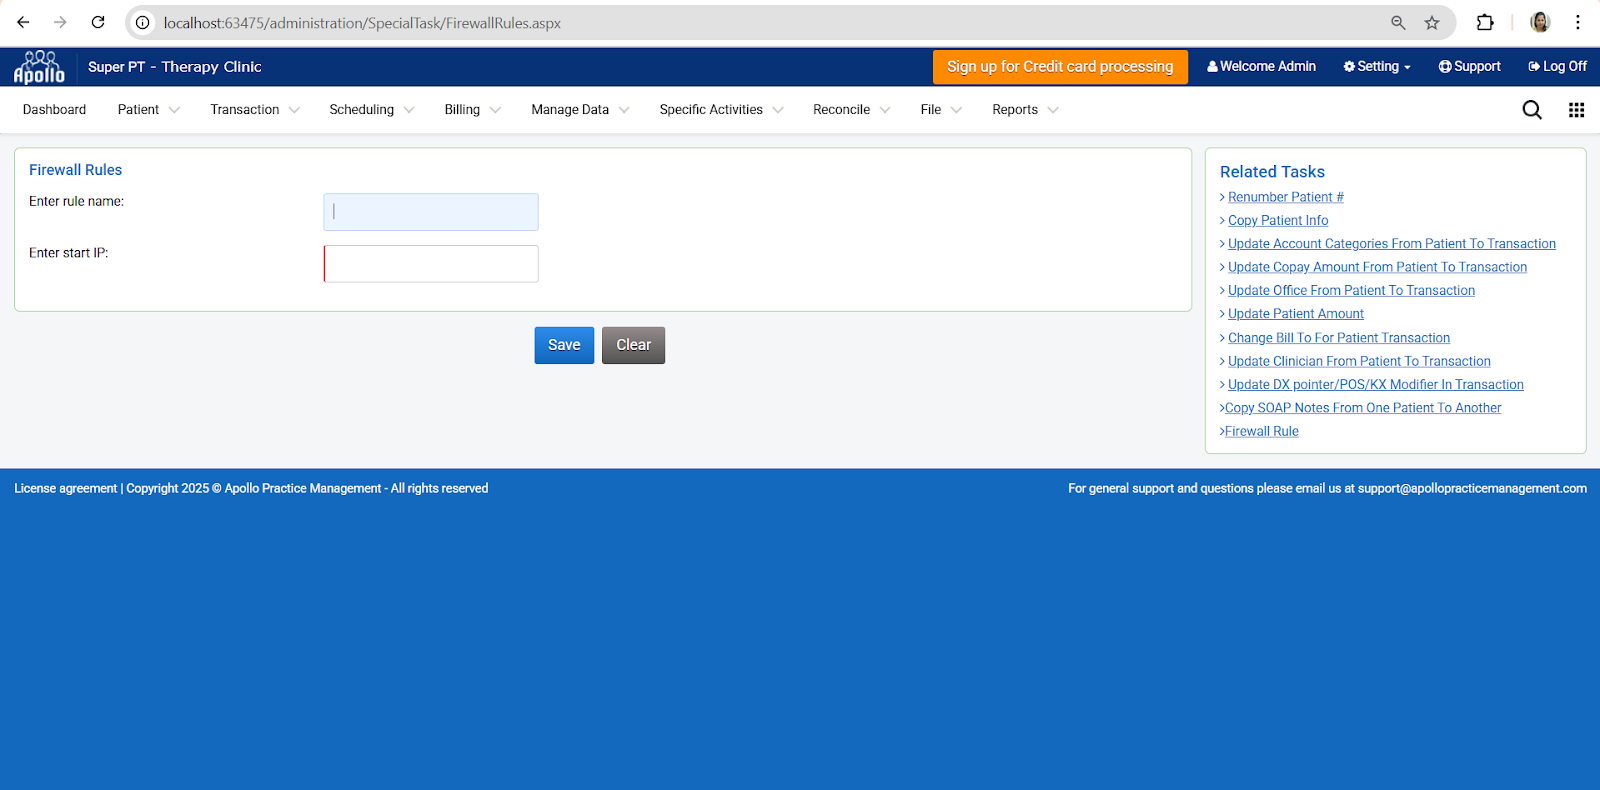Click the Clear button

coord(633,345)
